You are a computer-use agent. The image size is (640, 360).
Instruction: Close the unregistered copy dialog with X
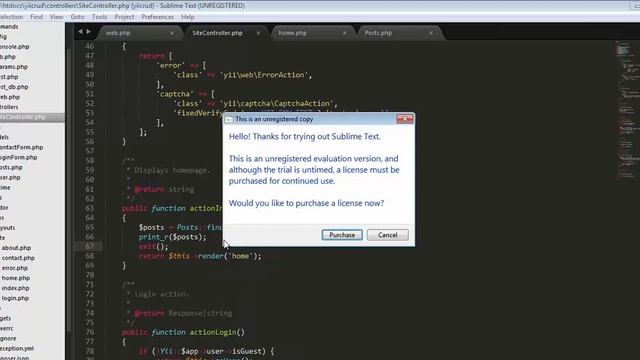[404, 119]
